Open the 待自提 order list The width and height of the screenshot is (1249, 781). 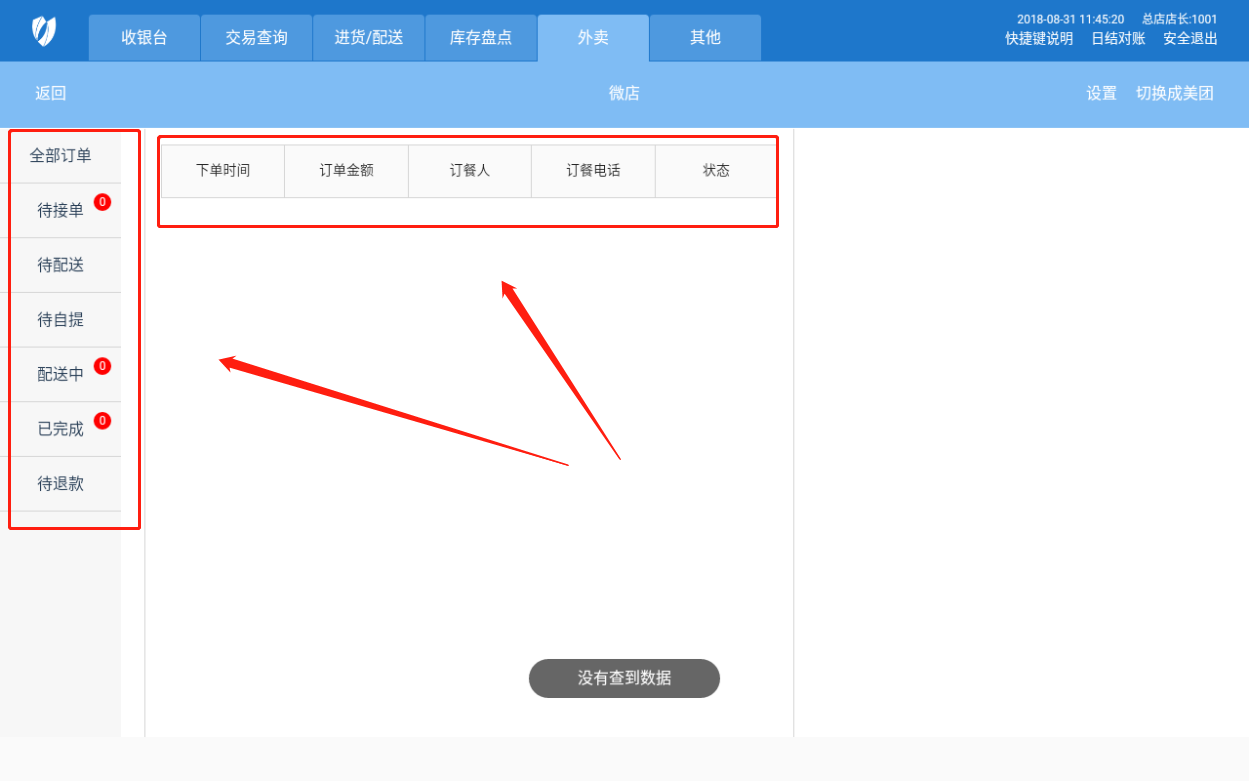coord(61,320)
